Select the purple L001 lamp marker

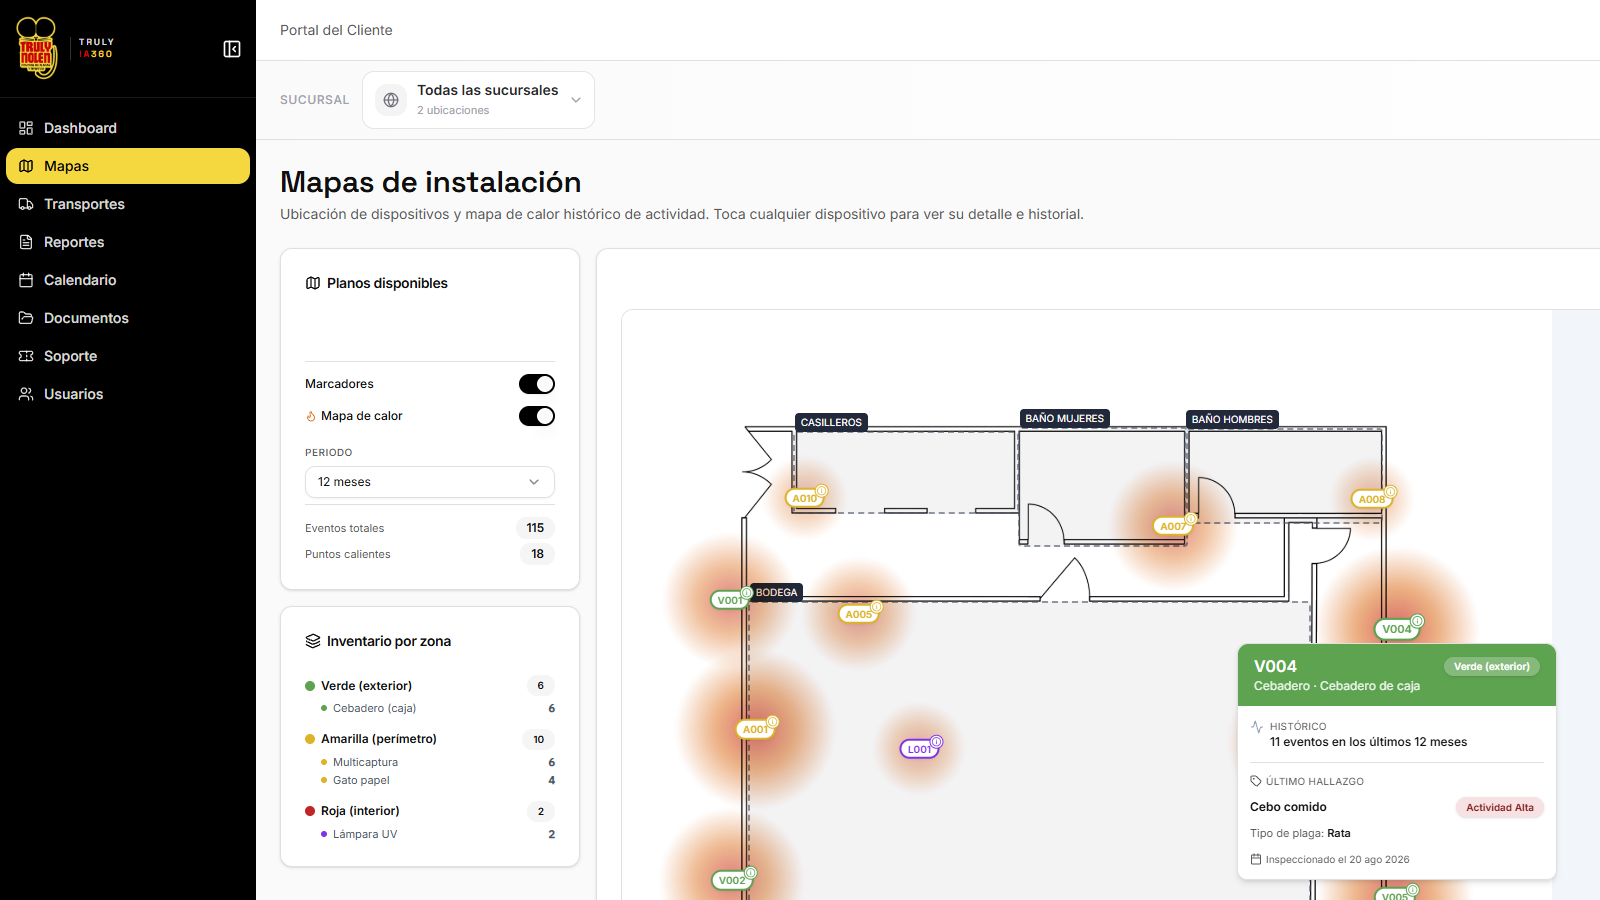(x=919, y=749)
